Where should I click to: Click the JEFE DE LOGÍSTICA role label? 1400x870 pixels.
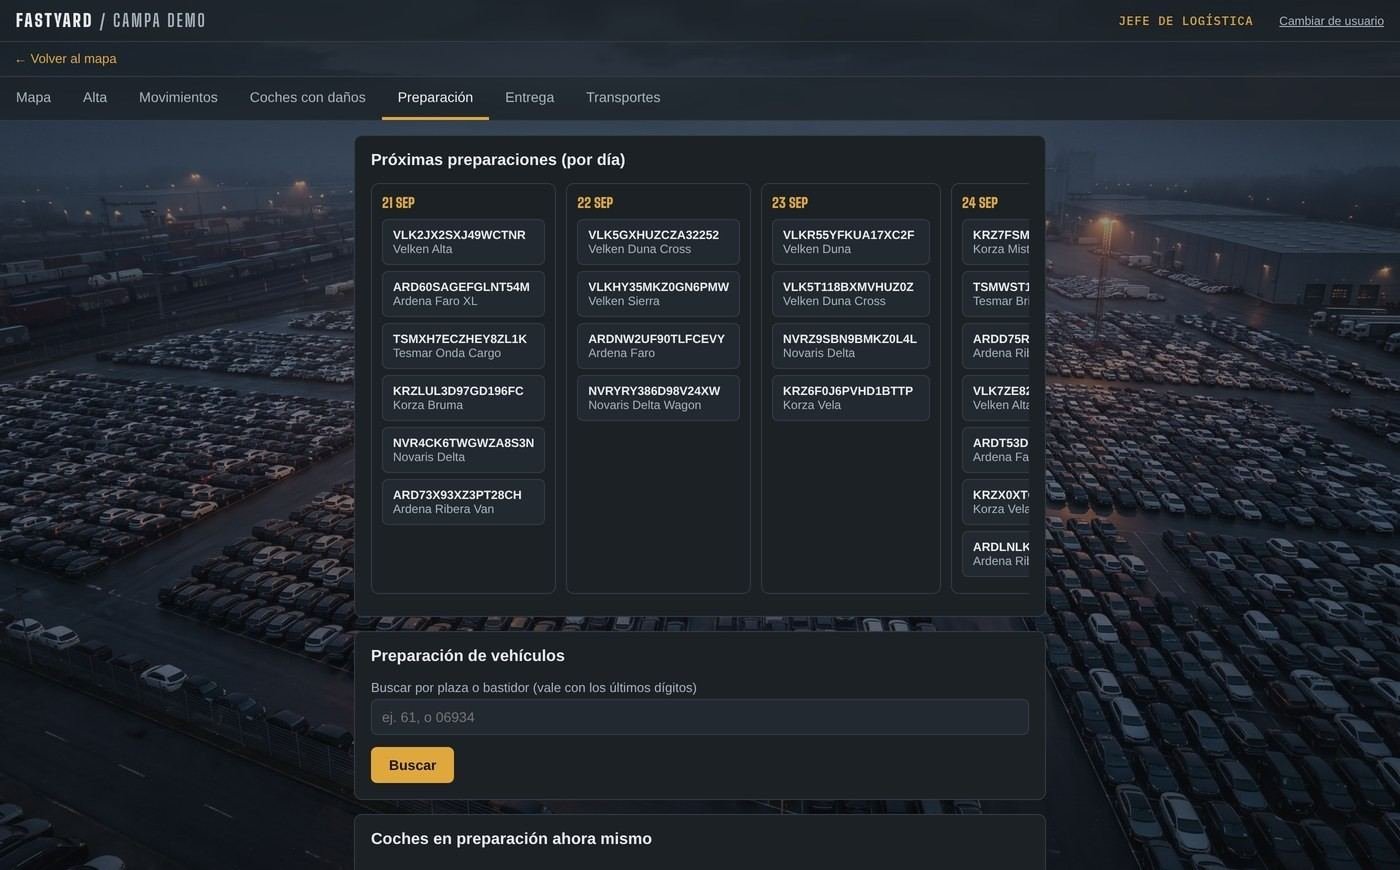coord(1185,21)
